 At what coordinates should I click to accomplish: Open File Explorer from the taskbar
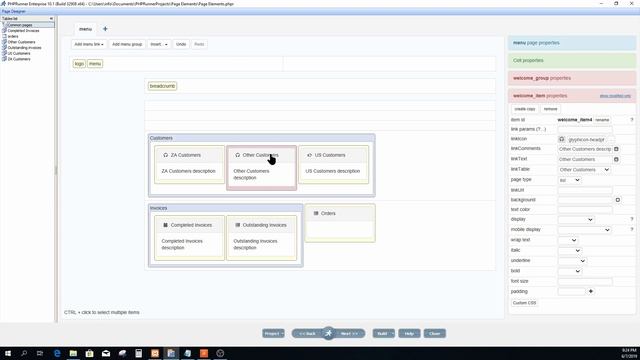pos(73,353)
